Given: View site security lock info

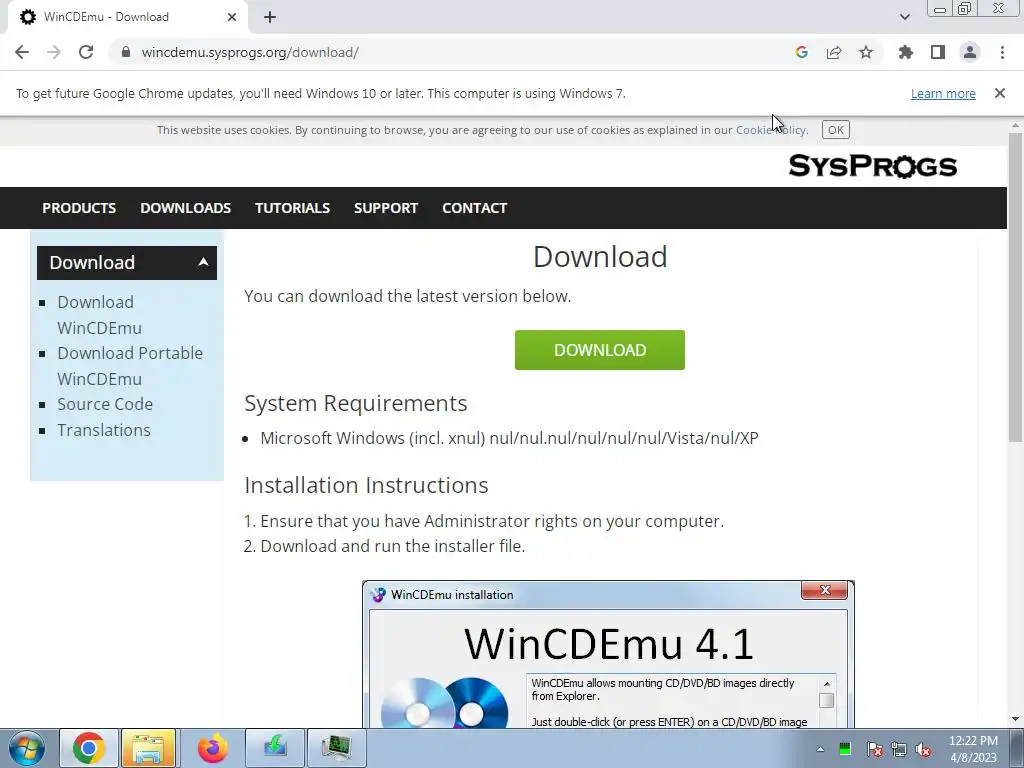Looking at the screenshot, I should [x=126, y=52].
